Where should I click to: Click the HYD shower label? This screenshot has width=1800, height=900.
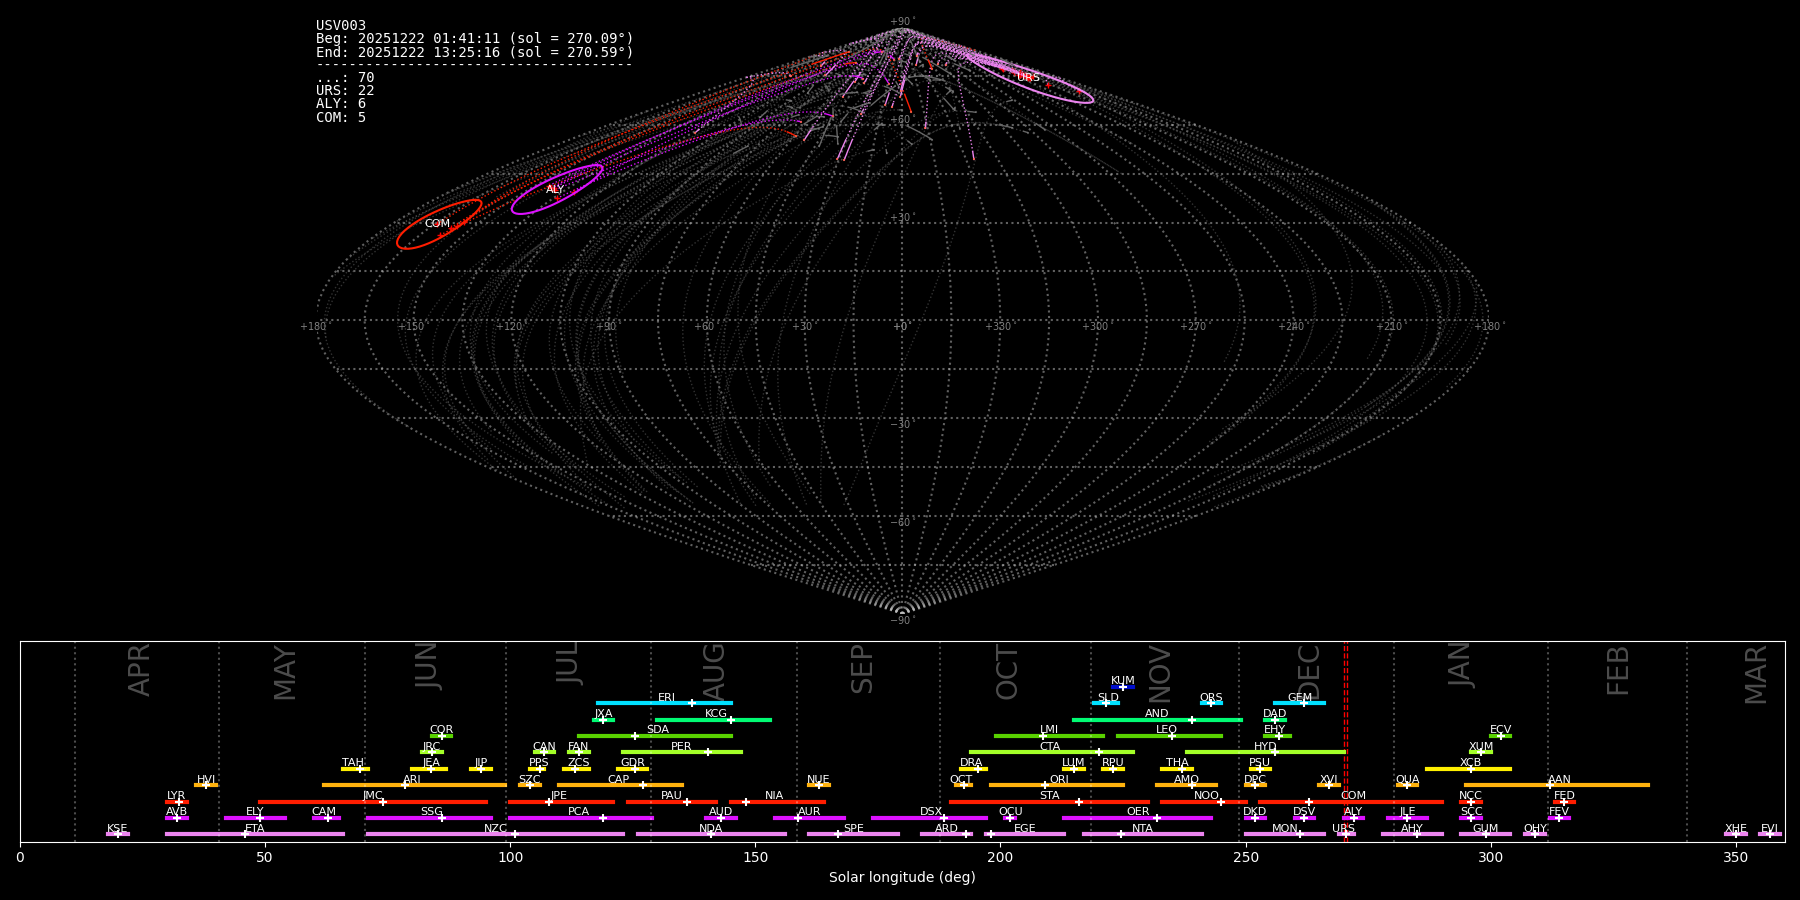[x=1266, y=747]
